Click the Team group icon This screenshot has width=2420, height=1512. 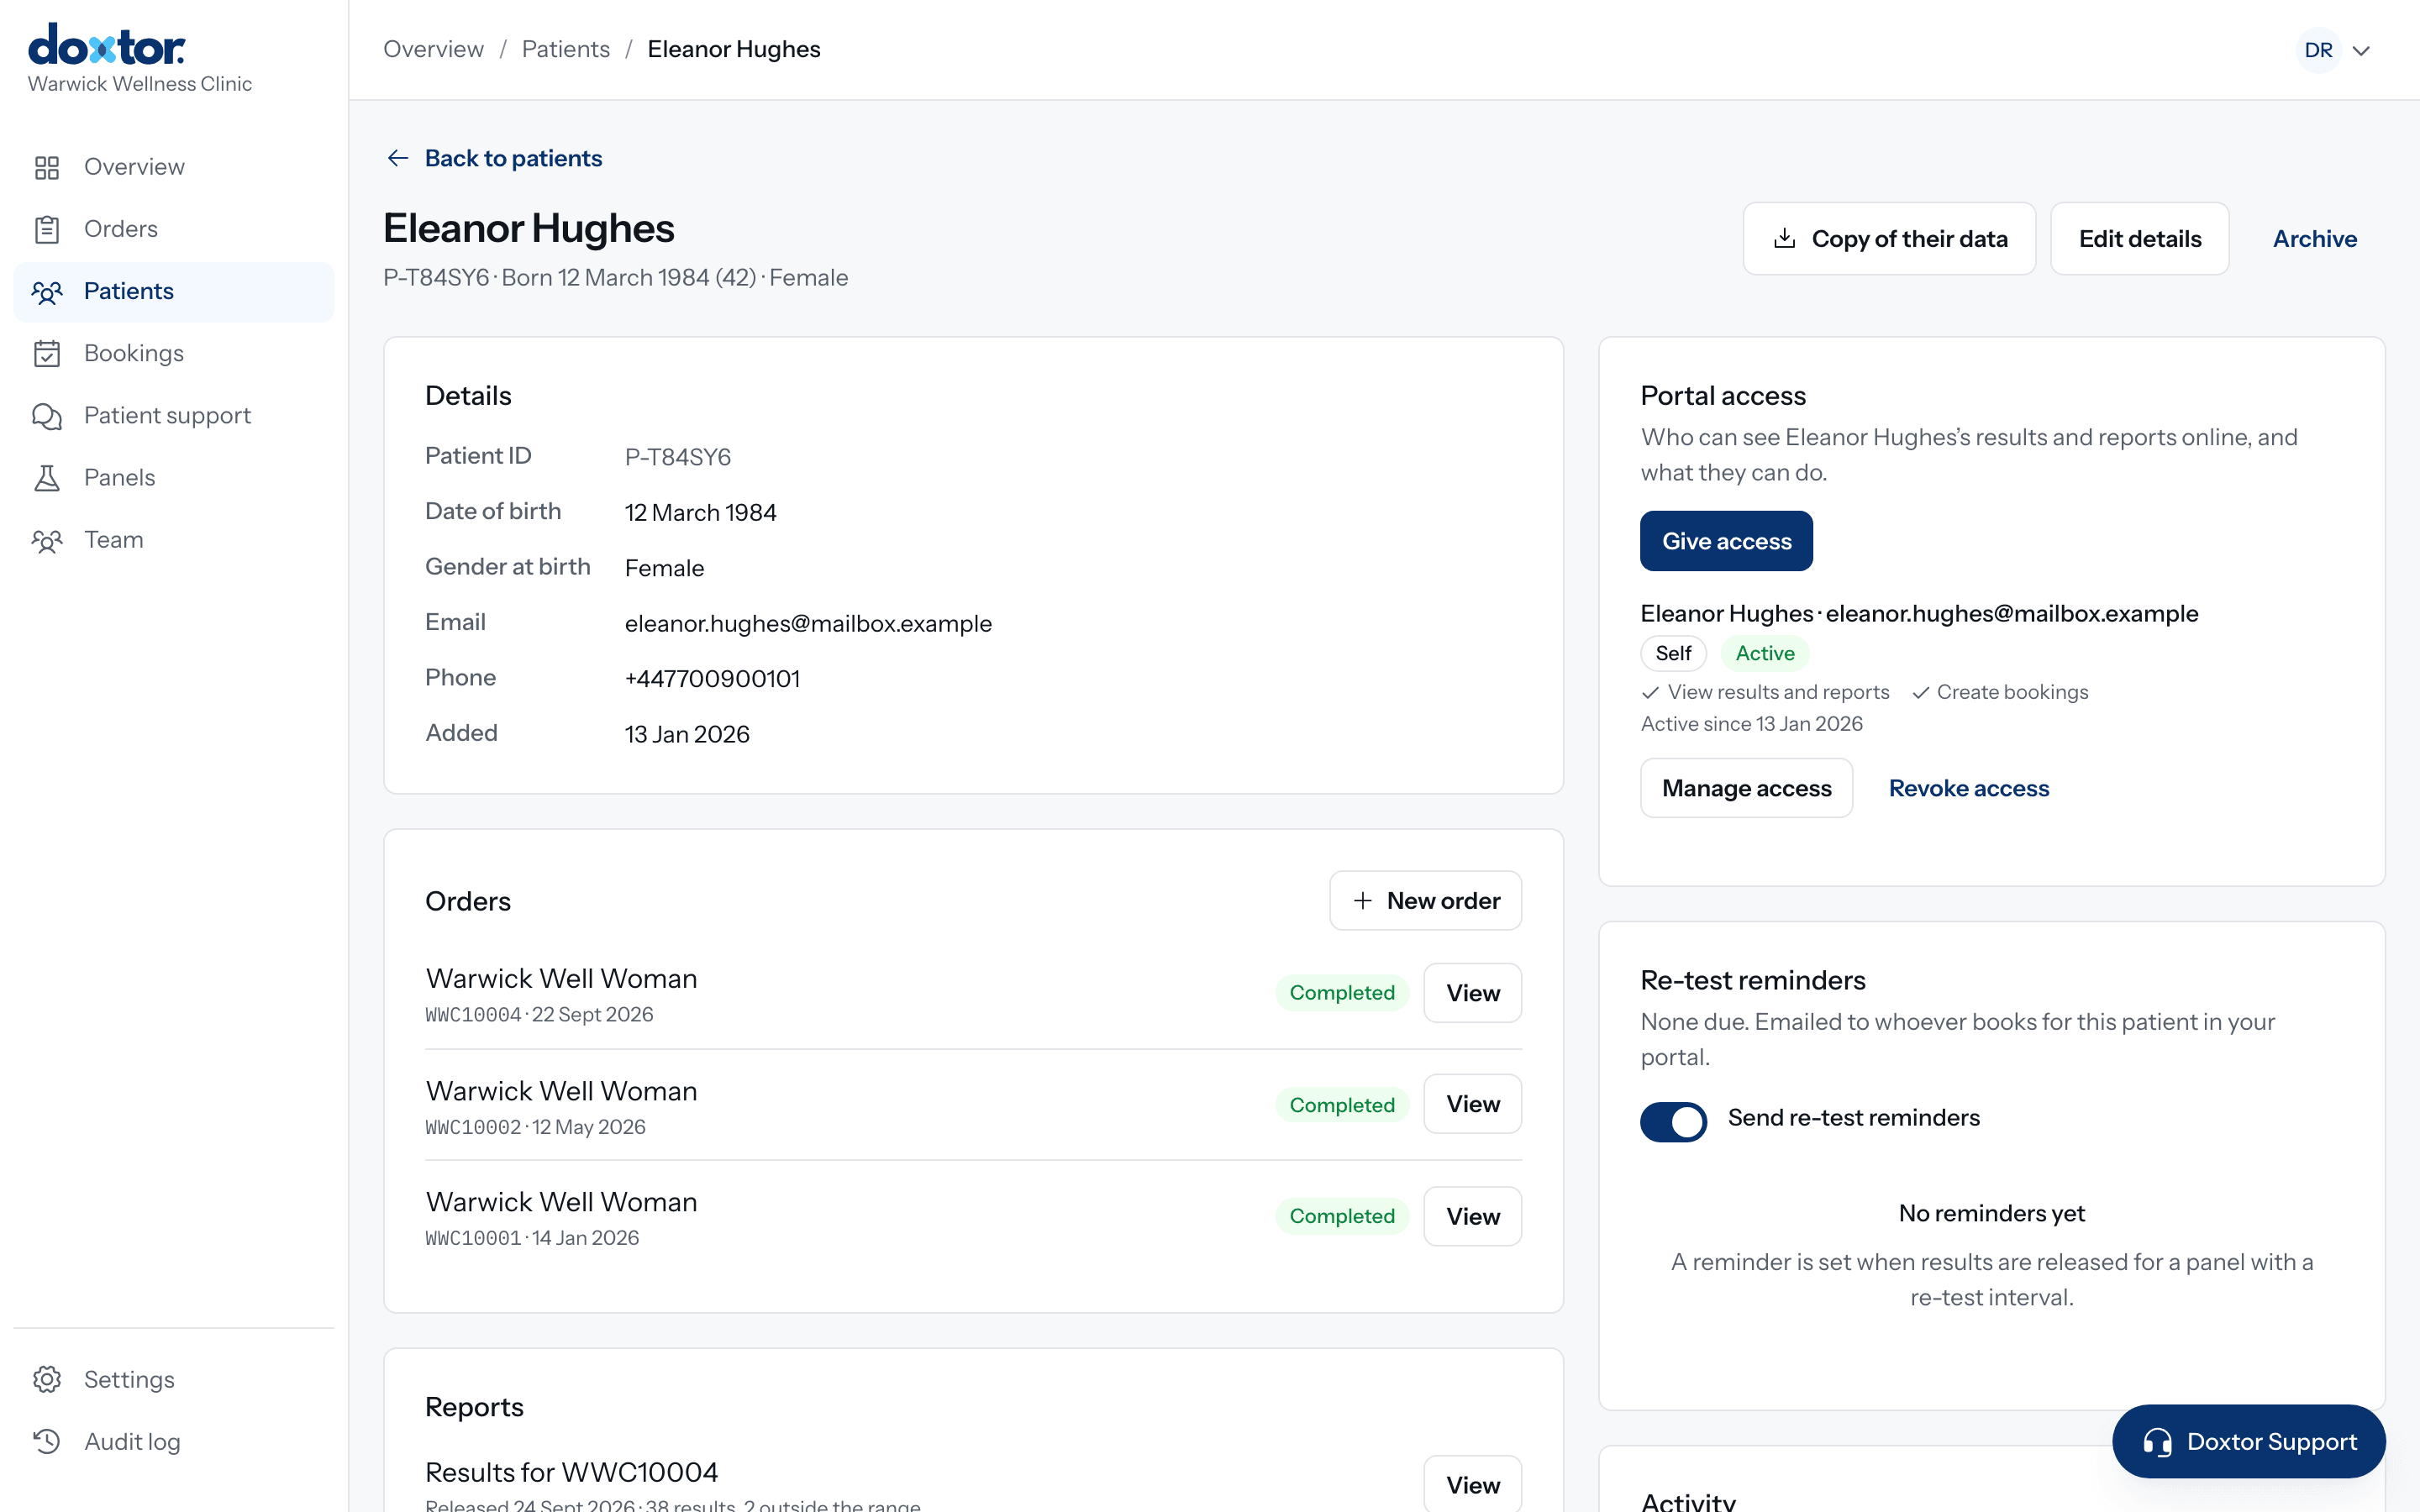pyautogui.click(x=47, y=540)
